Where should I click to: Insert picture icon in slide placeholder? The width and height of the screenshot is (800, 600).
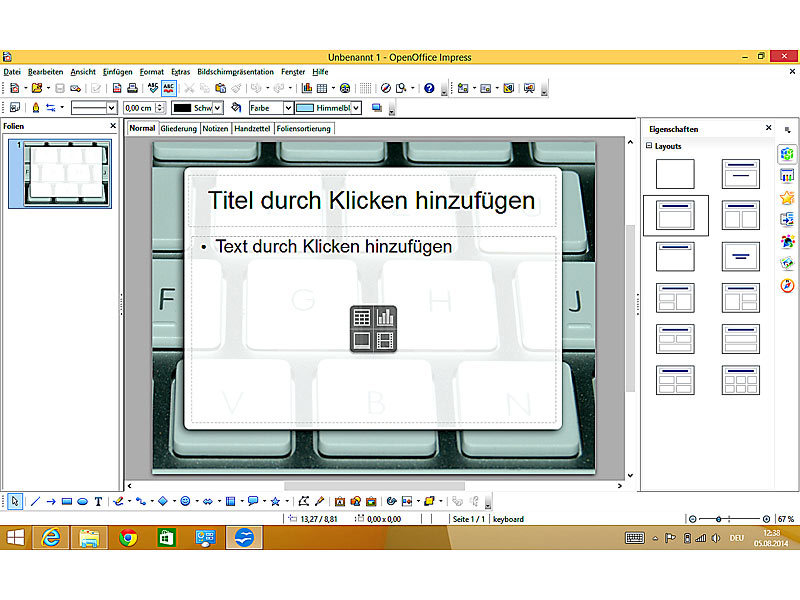click(x=362, y=340)
